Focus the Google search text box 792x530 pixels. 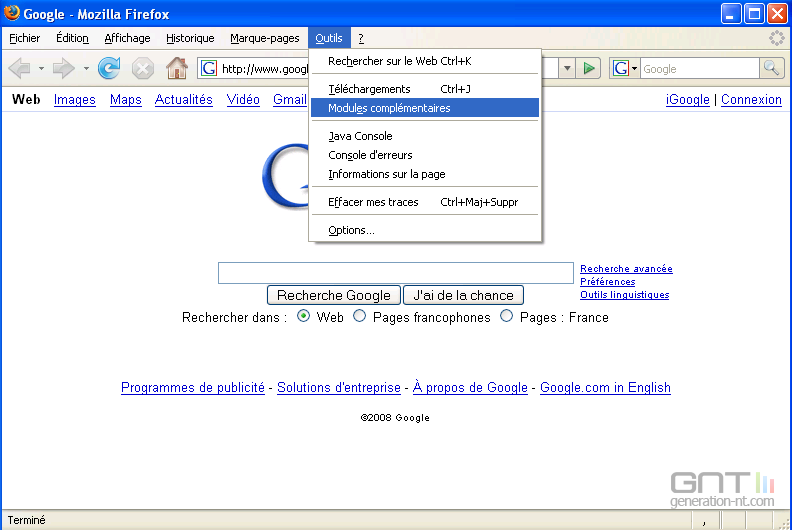pos(395,273)
